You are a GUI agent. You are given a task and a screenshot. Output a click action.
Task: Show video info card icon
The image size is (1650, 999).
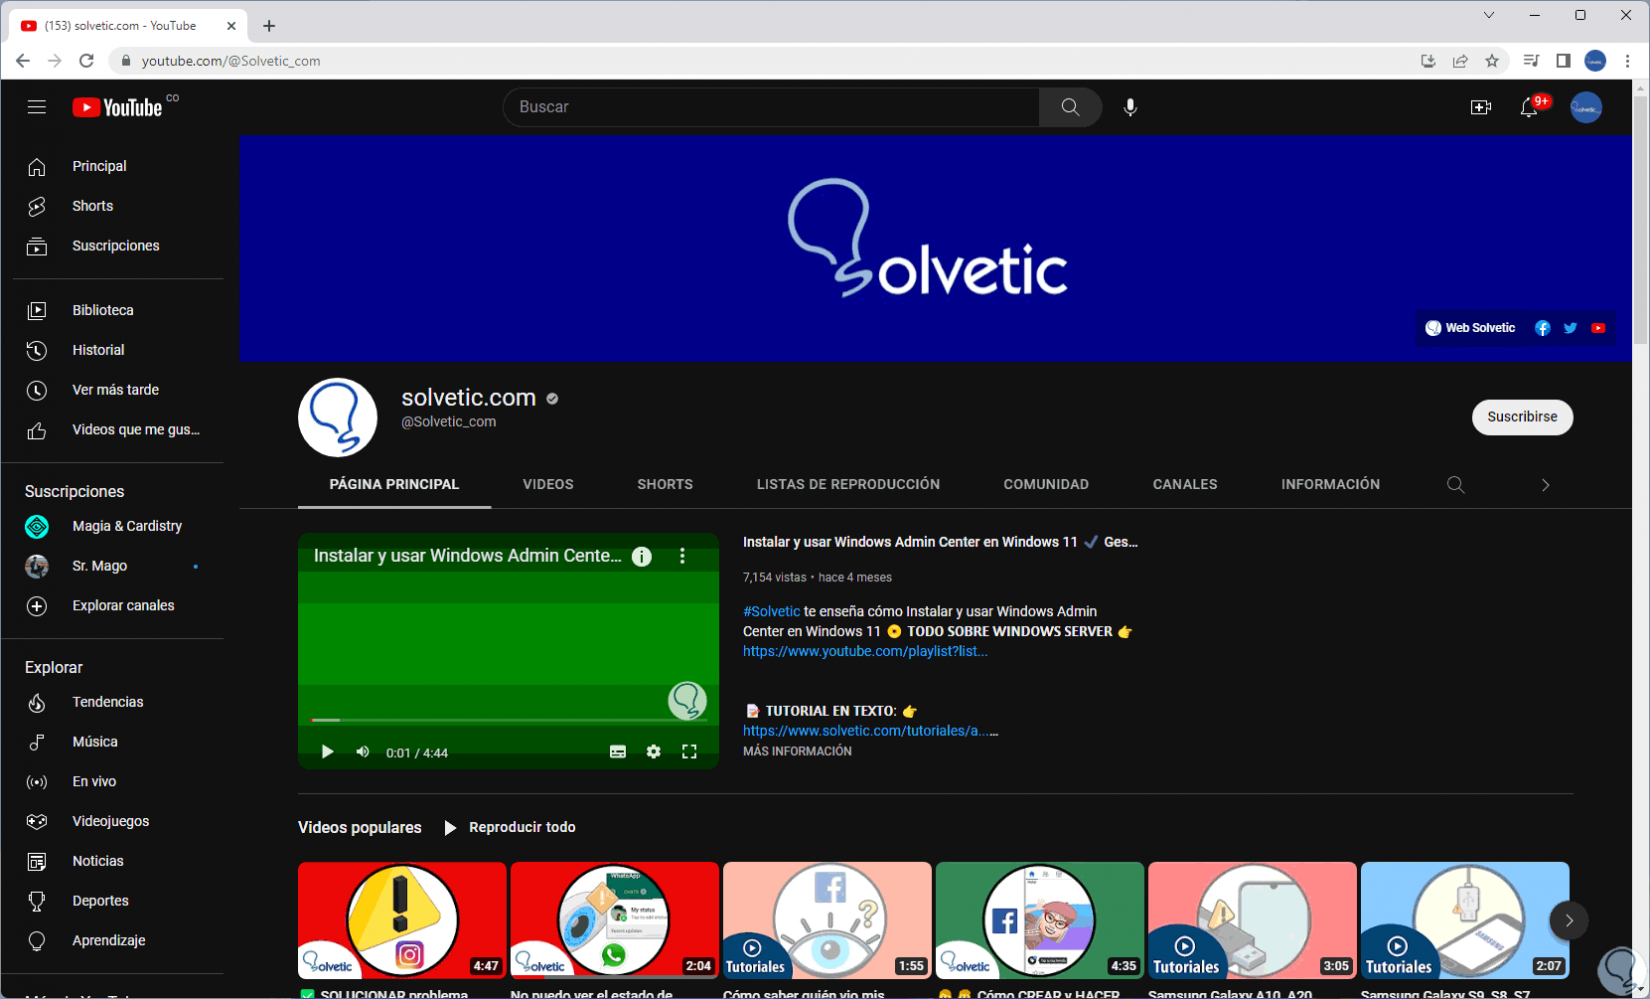tap(642, 557)
